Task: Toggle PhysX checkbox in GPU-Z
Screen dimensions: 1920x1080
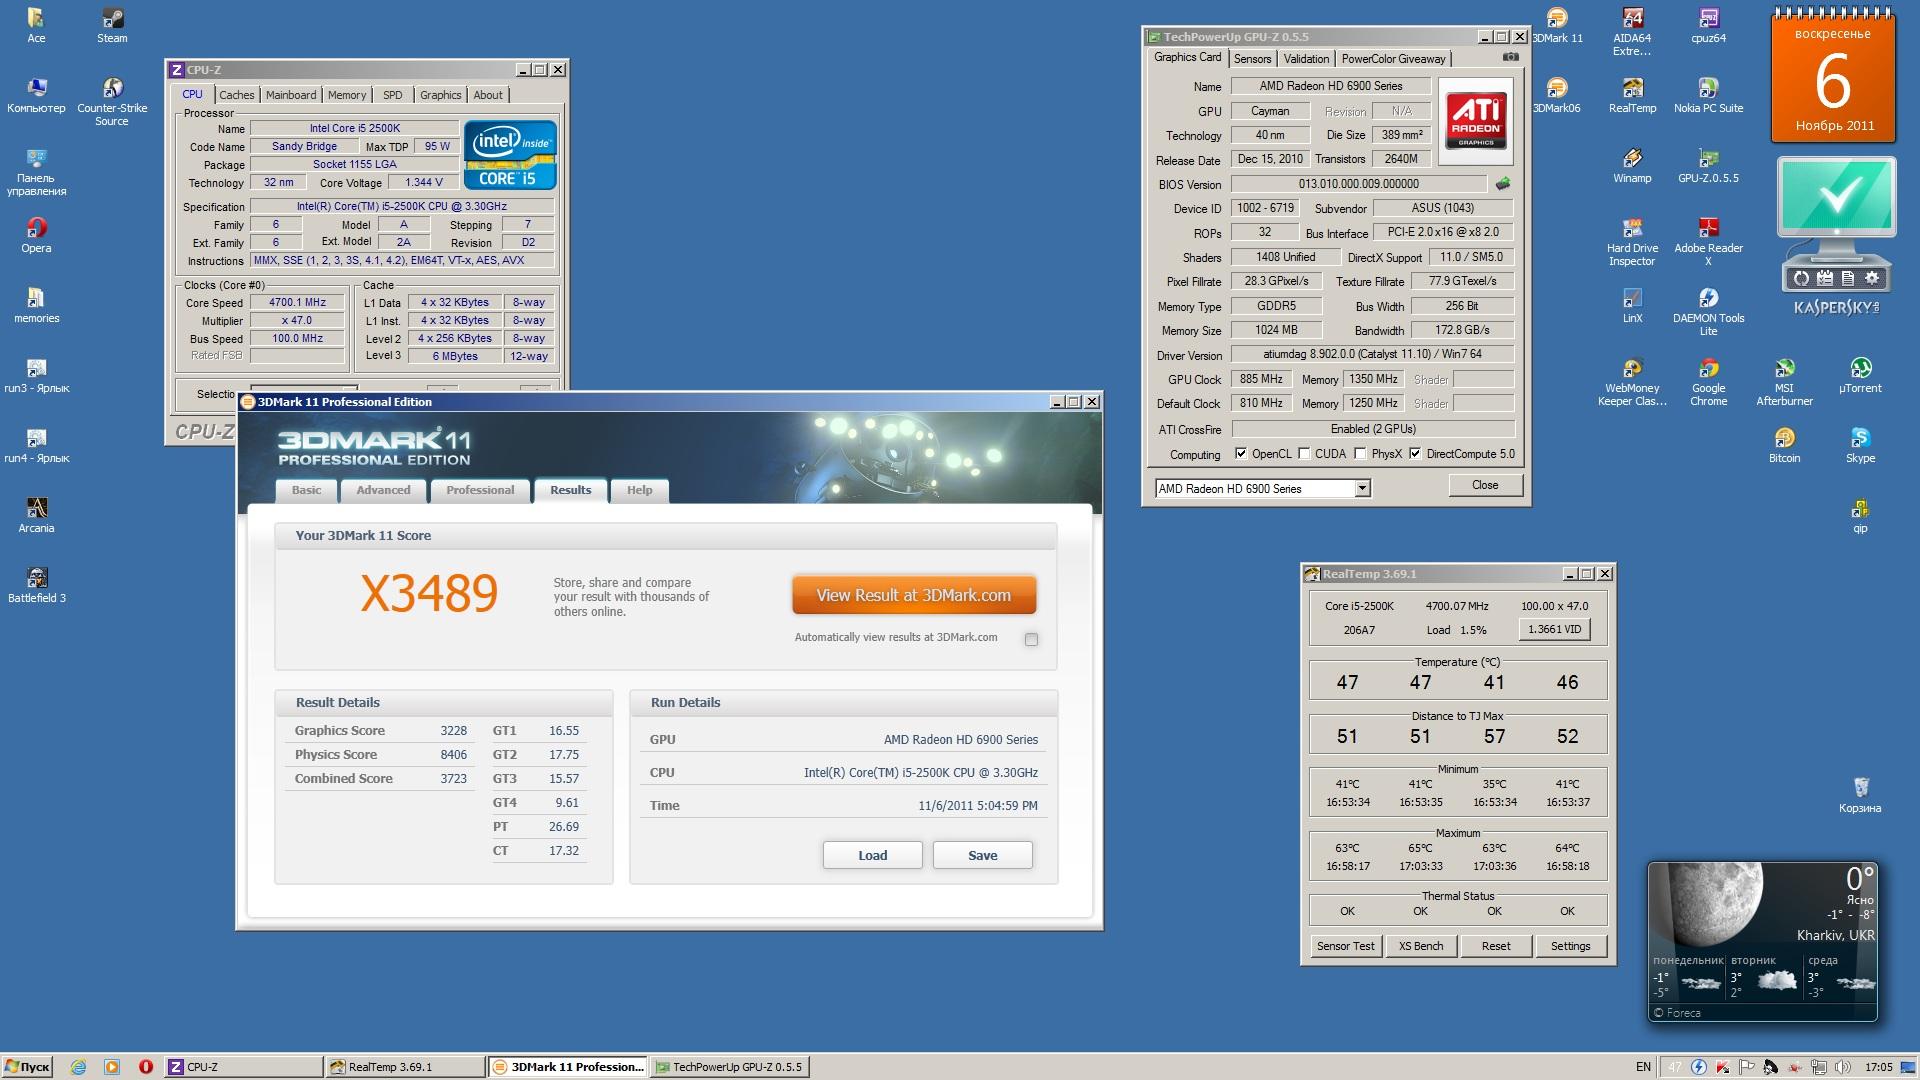Action: coord(1360,454)
